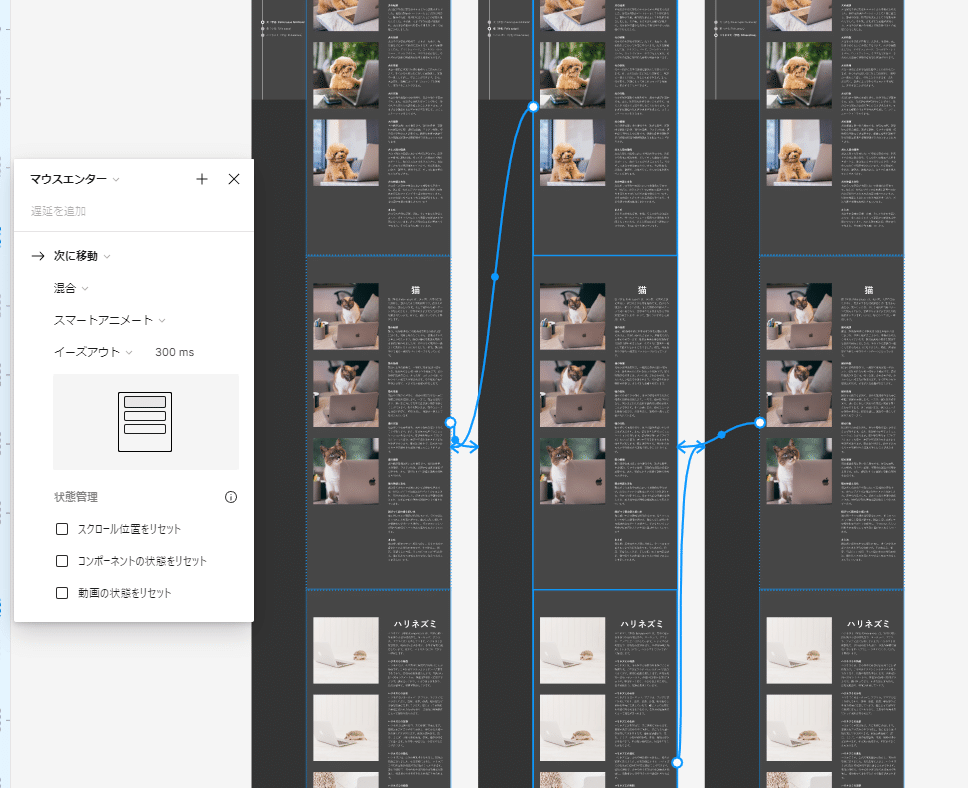Image resolution: width=968 pixels, height=788 pixels.
Task: Click the 次に移動 arrow icon
Action: pos(38,256)
